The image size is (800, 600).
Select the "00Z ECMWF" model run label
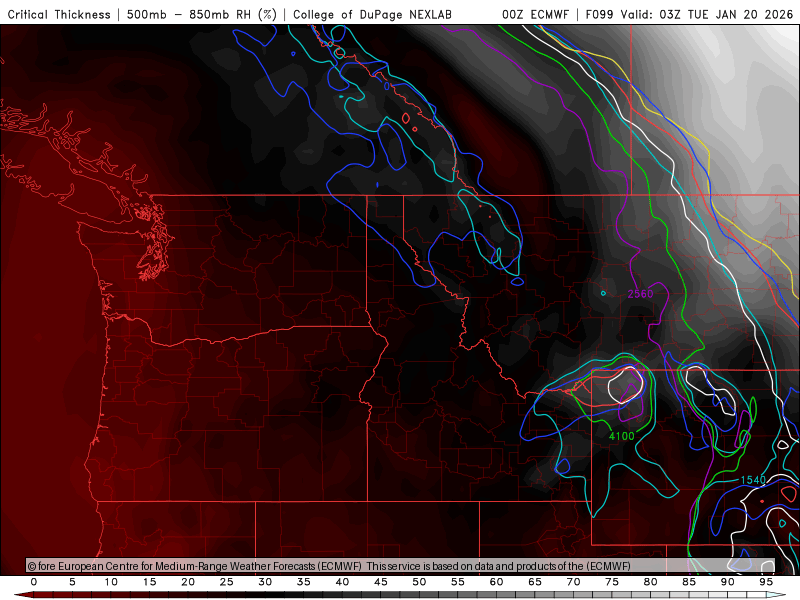click(x=535, y=14)
